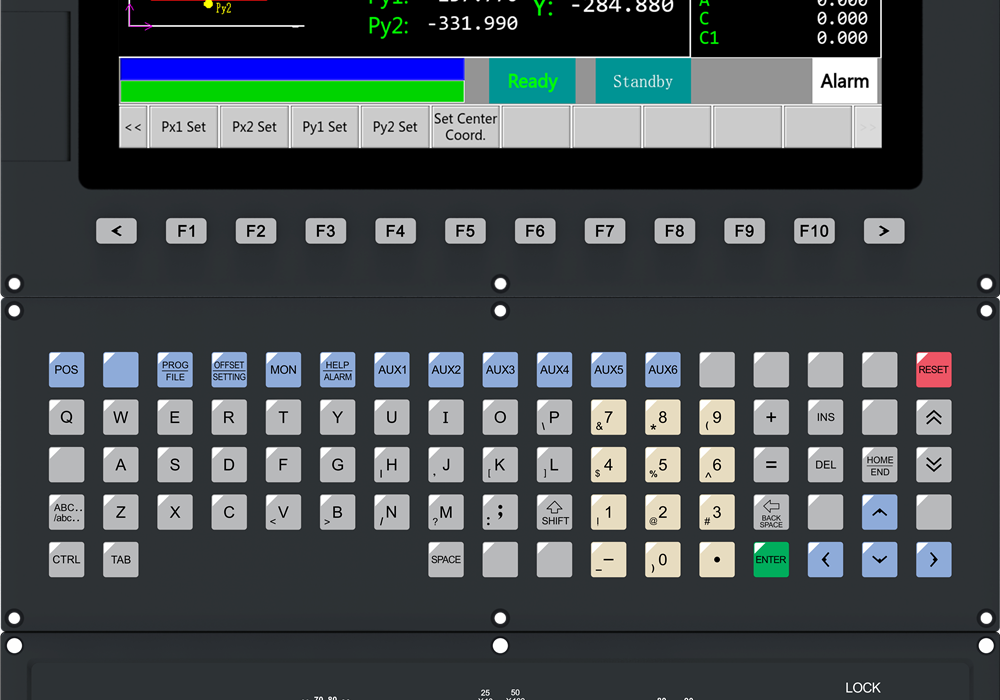Click the Alarm status indicator
The width and height of the screenshot is (1000, 700).
pyautogui.click(x=844, y=81)
